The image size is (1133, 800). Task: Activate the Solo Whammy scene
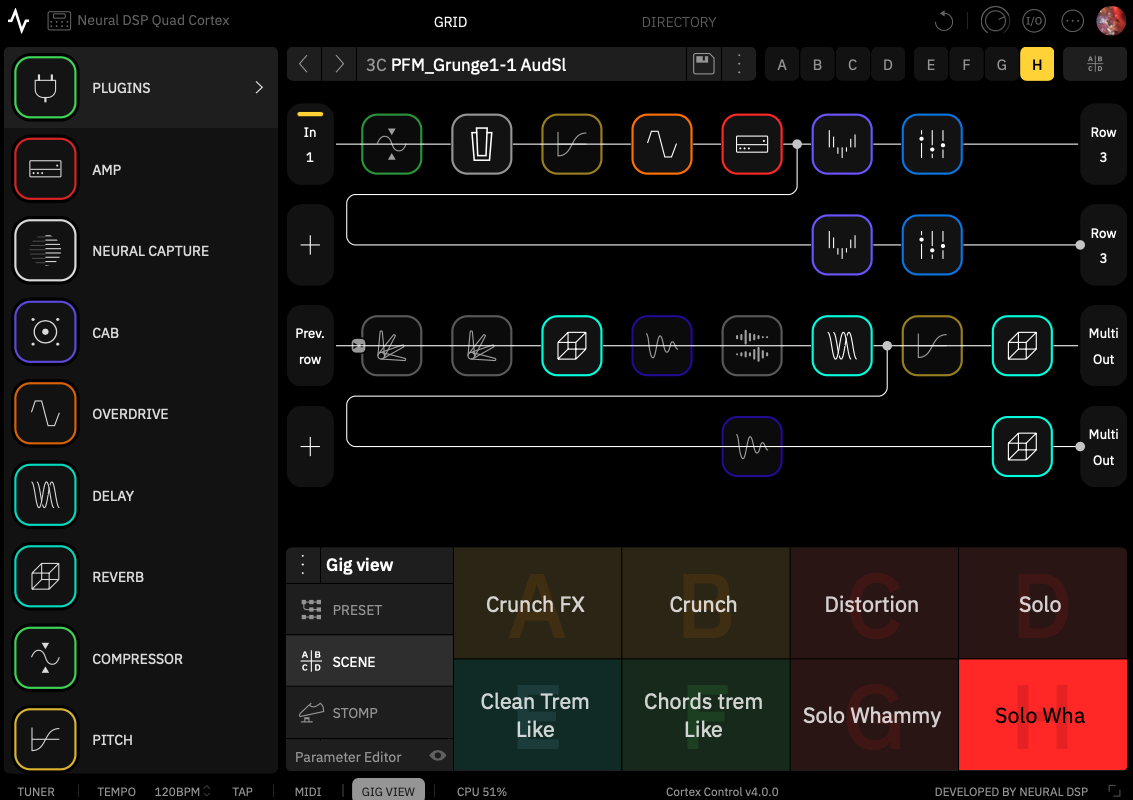tap(874, 715)
